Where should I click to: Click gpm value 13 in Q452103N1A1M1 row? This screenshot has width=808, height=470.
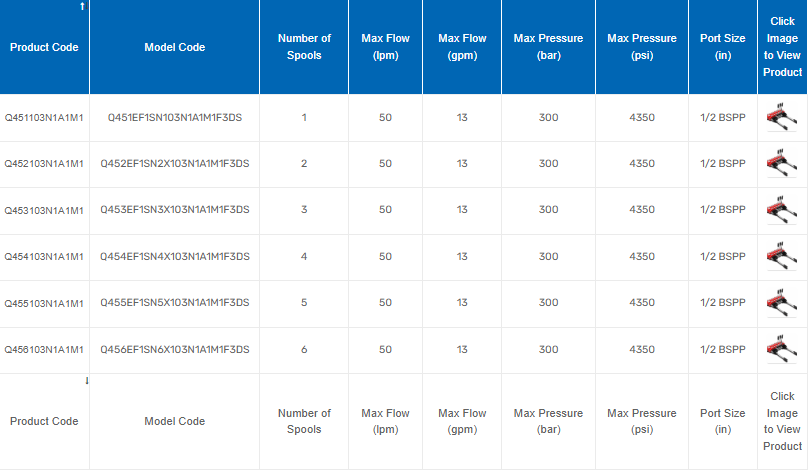tap(462, 163)
